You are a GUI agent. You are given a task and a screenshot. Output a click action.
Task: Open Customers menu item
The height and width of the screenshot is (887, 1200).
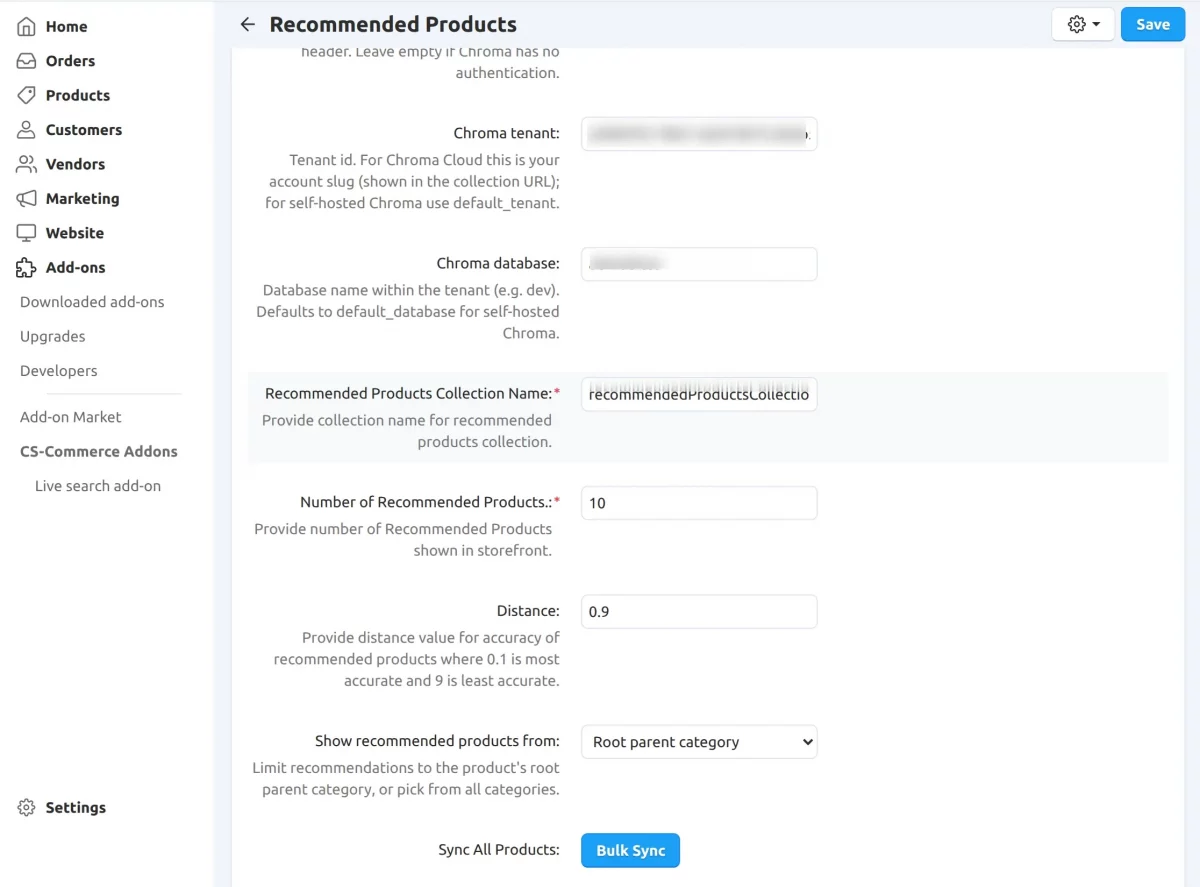(84, 130)
